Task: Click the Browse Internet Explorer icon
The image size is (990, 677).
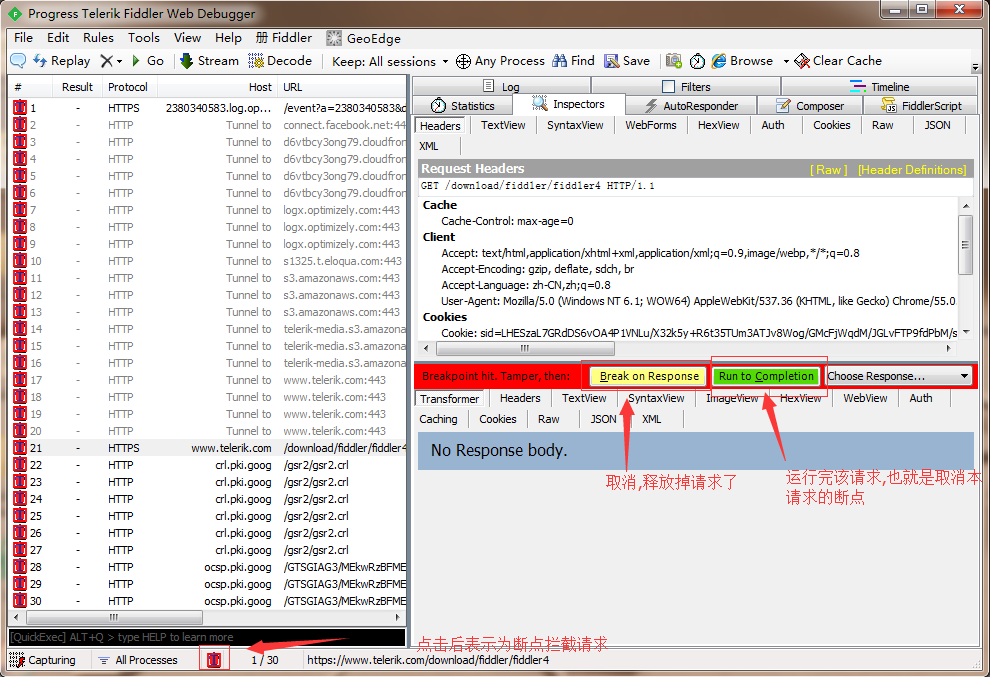Action: coord(719,61)
